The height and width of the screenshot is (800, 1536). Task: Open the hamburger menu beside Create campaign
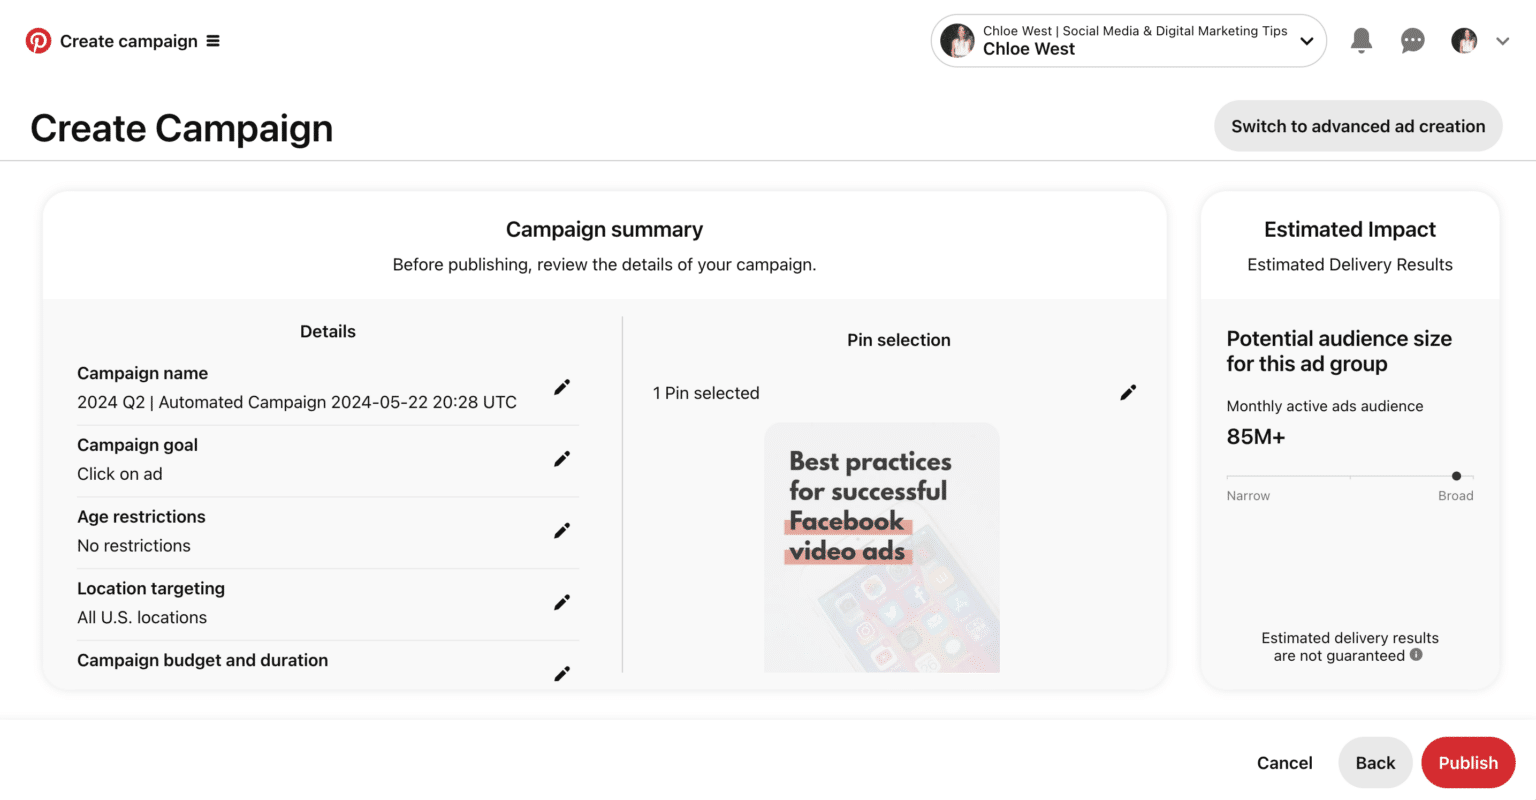coord(213,40)
